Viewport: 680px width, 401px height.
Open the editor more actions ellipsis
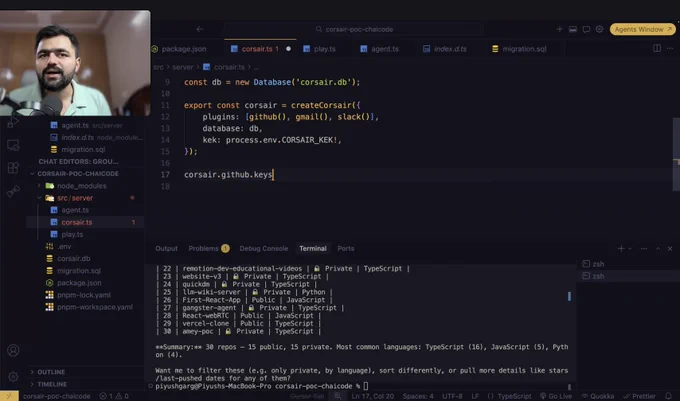[670, 48]
